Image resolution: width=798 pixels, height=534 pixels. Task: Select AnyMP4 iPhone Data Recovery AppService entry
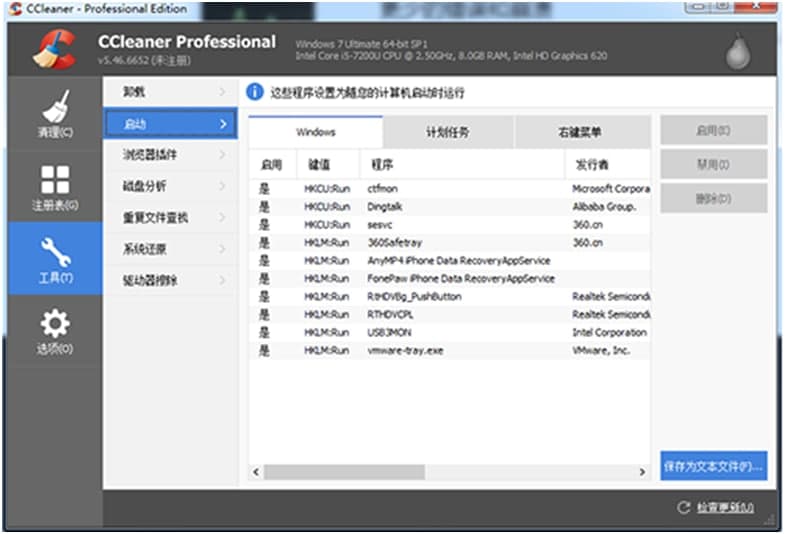click(450, 261)
